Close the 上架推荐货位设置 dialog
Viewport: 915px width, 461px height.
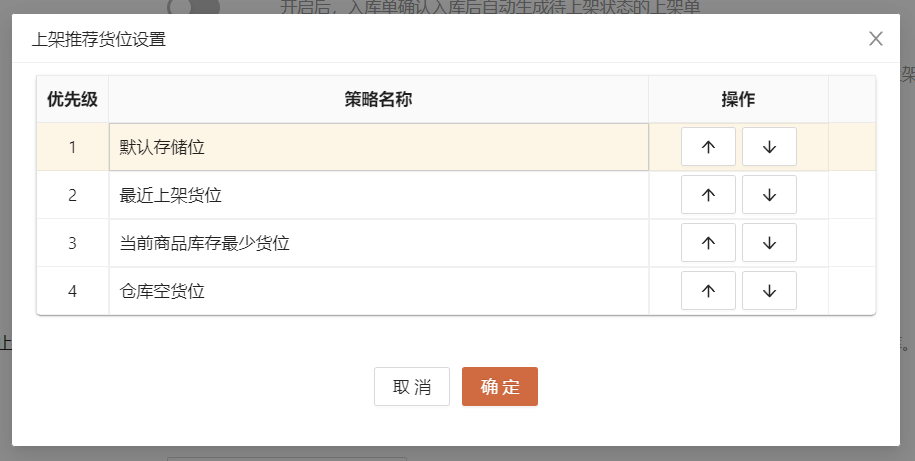click(876, 39)
